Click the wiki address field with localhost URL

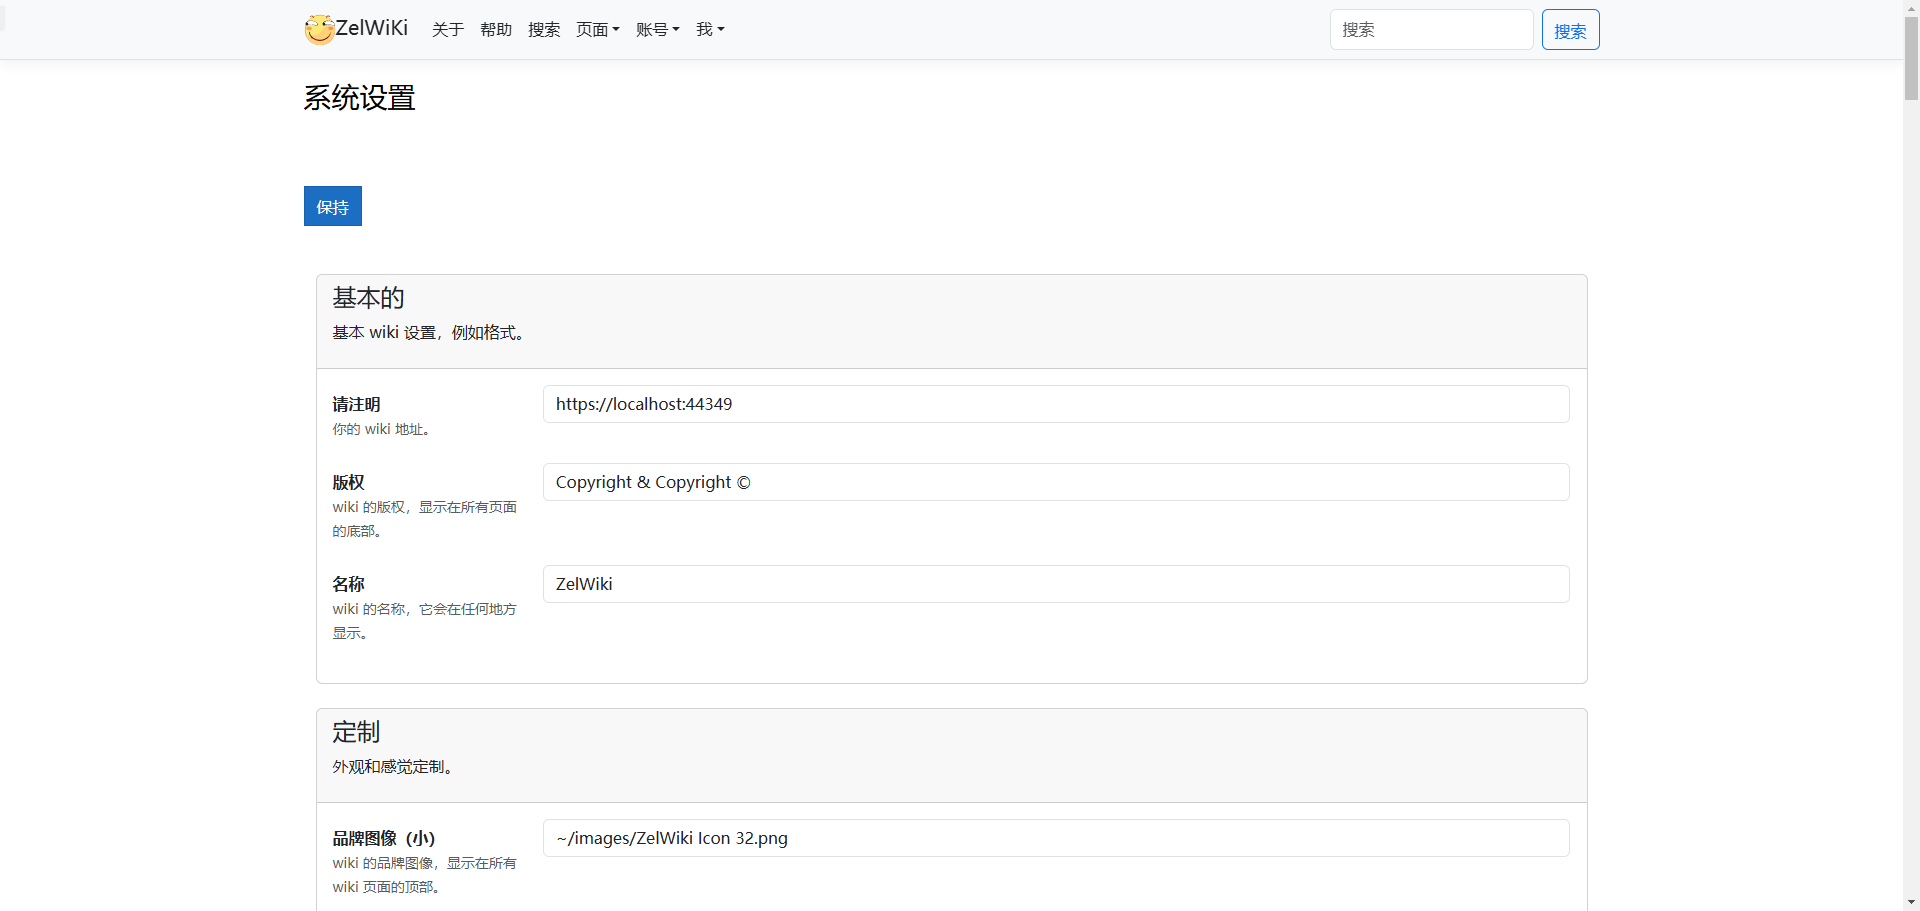[x=1055, y=404]
